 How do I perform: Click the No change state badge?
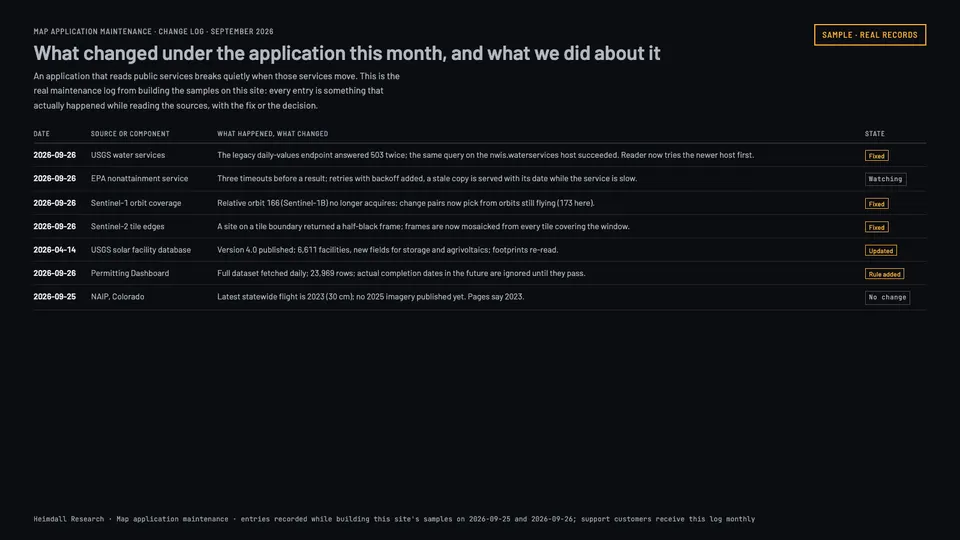coord(887,297)
